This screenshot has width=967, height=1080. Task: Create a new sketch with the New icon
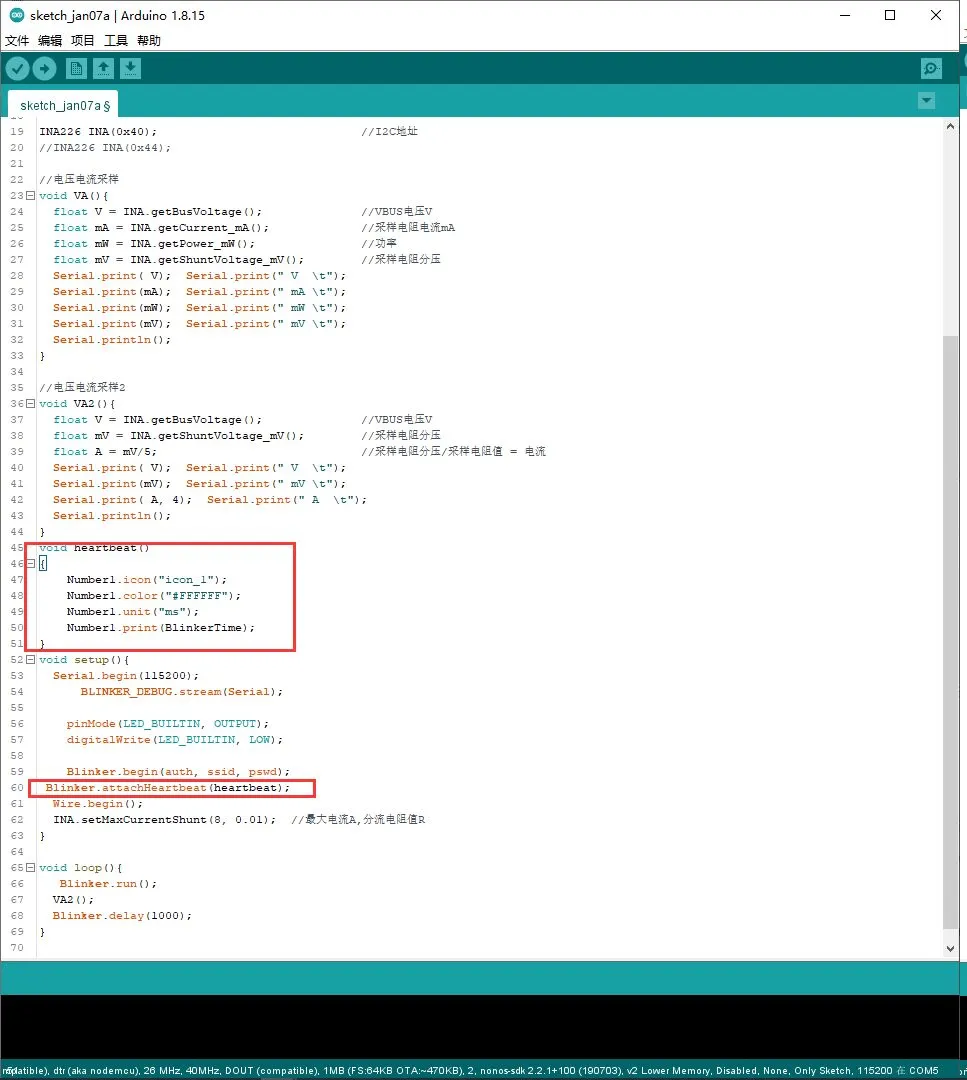tap(76, 68)
